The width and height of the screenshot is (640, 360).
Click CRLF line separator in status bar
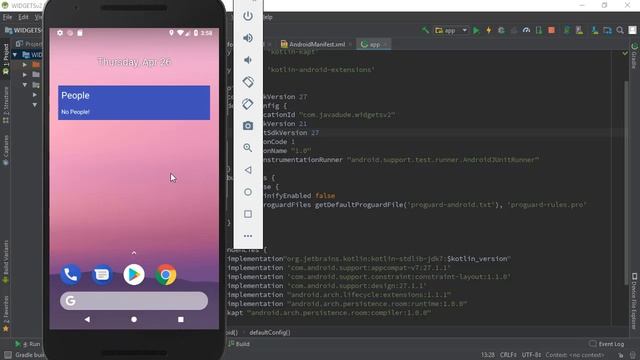click(x=508, y=355)
